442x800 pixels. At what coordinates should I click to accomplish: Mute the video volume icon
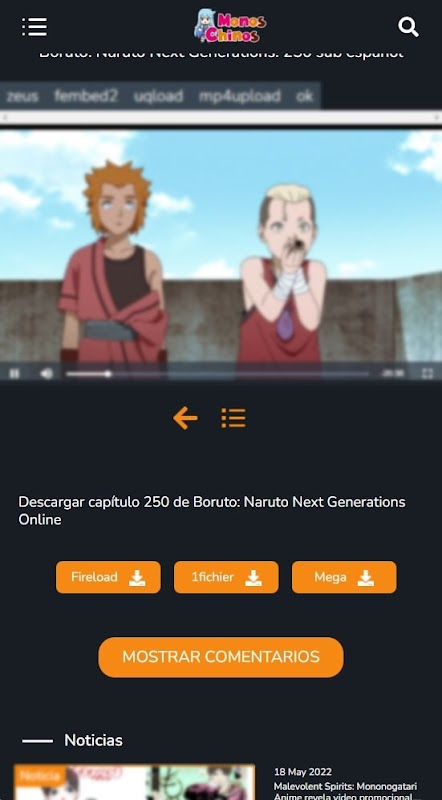click(46, 374)
